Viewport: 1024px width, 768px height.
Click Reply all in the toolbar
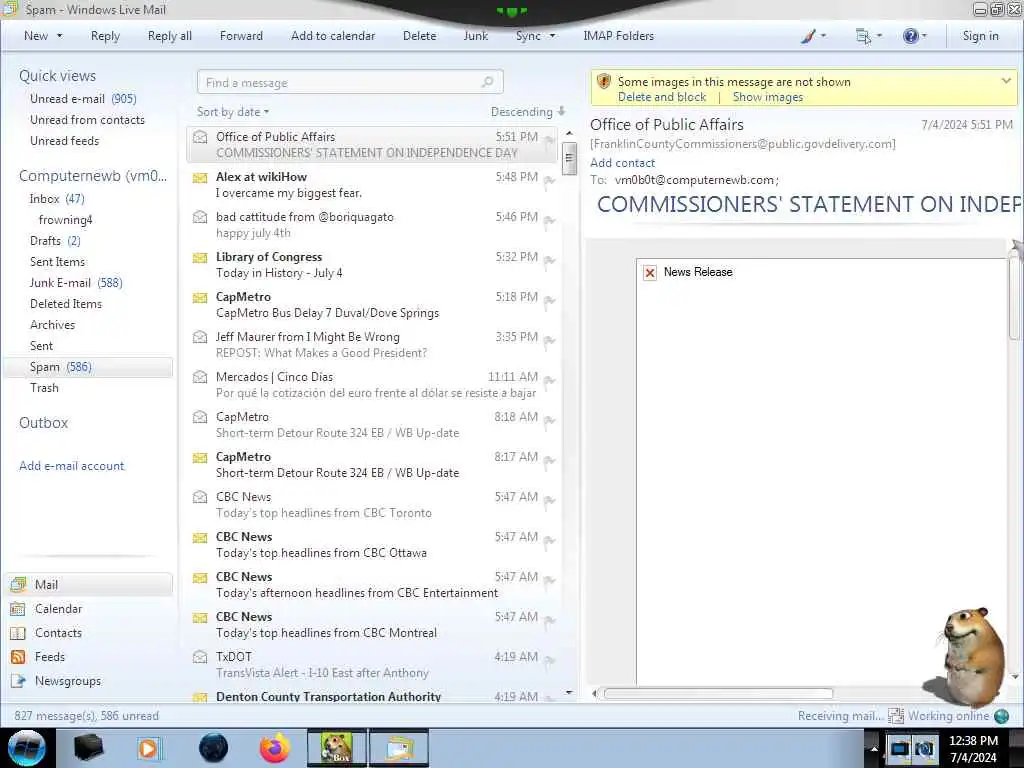[x=170, y=36]
